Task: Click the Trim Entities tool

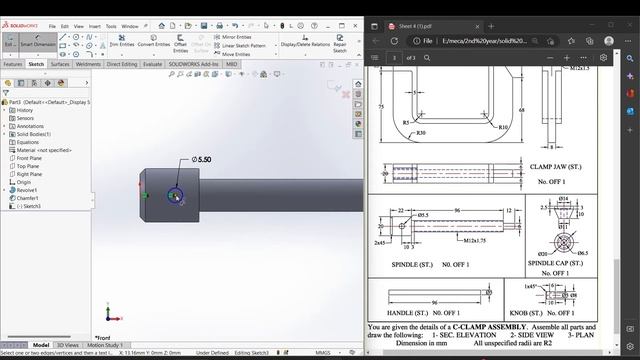Action: (x=122, y=41)
